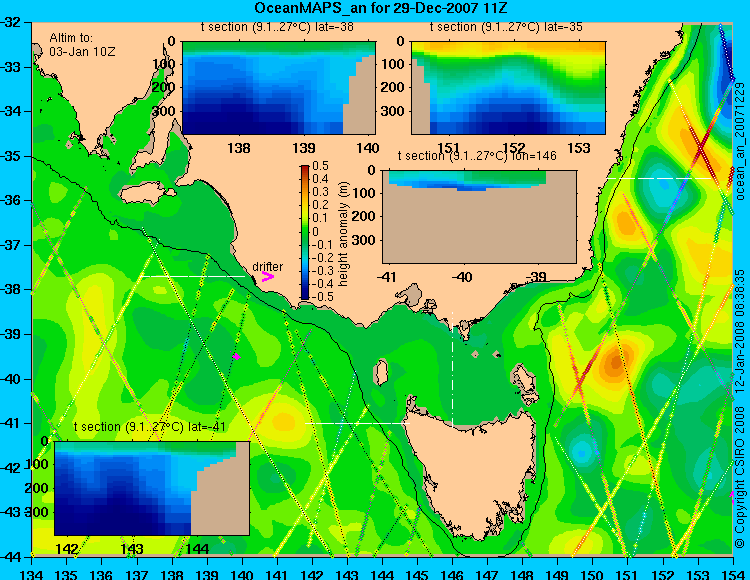Viewport: 750px width, 580px height.
Task: Click the "t section (9.1..27°C) lat=-41" heading
Action: click(150, 427)
